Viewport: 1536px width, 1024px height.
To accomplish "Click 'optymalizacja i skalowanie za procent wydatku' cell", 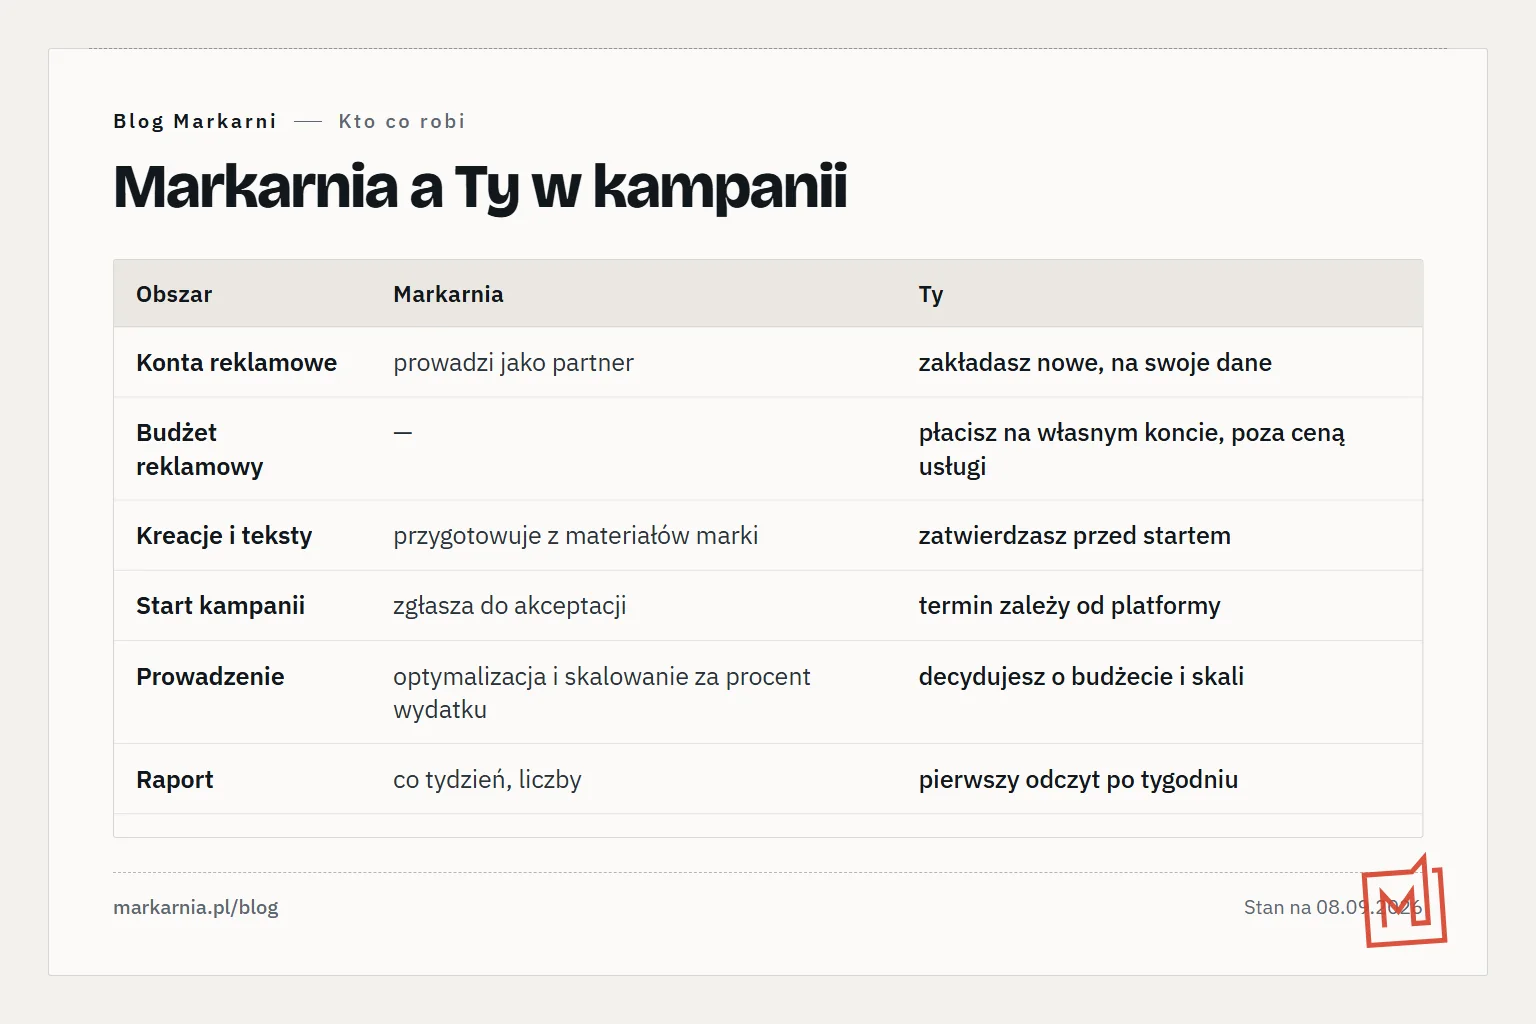I will [x=602, y=692].
